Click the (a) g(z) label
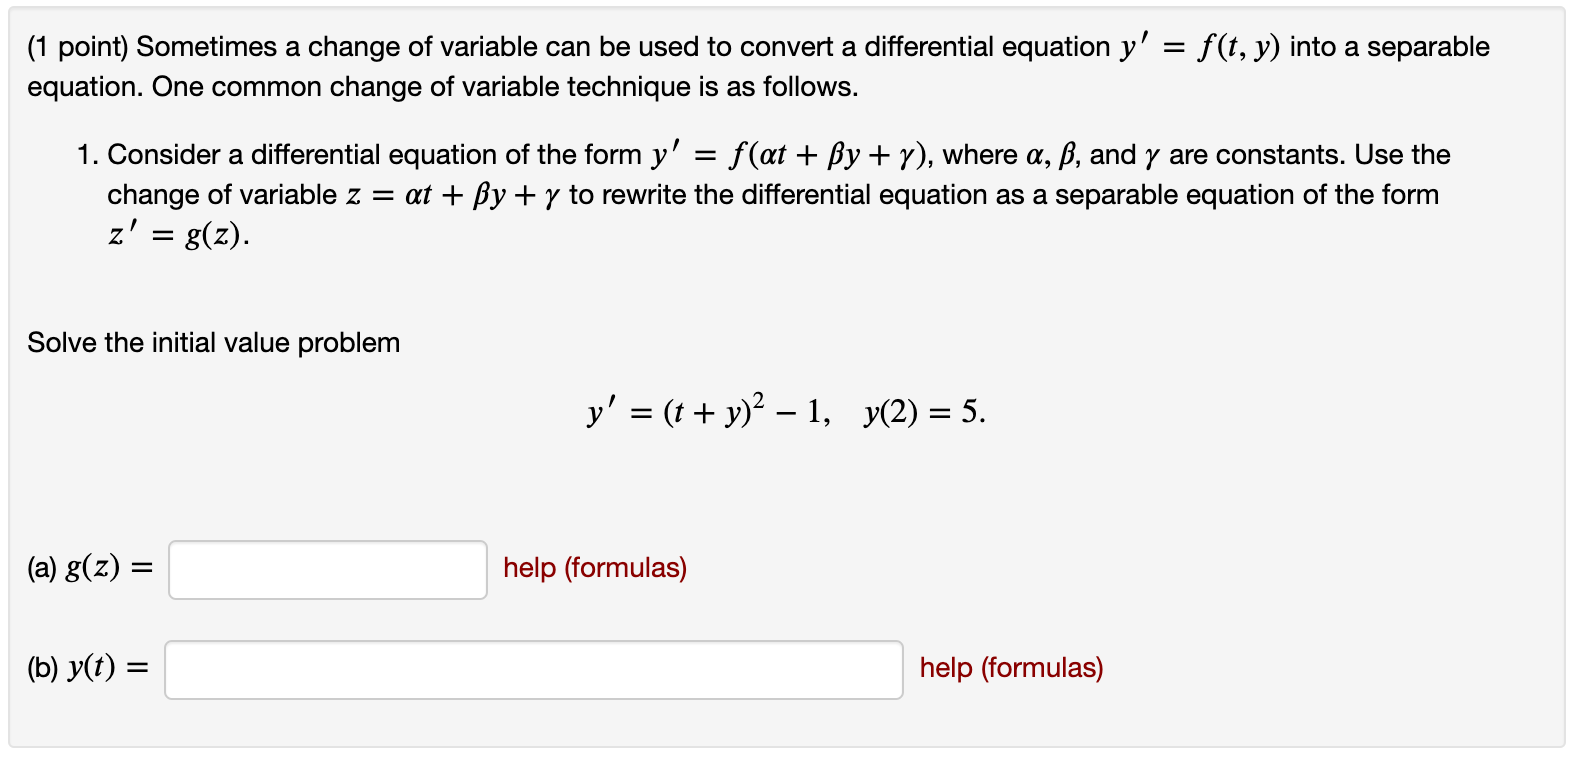 click(87, 568)
